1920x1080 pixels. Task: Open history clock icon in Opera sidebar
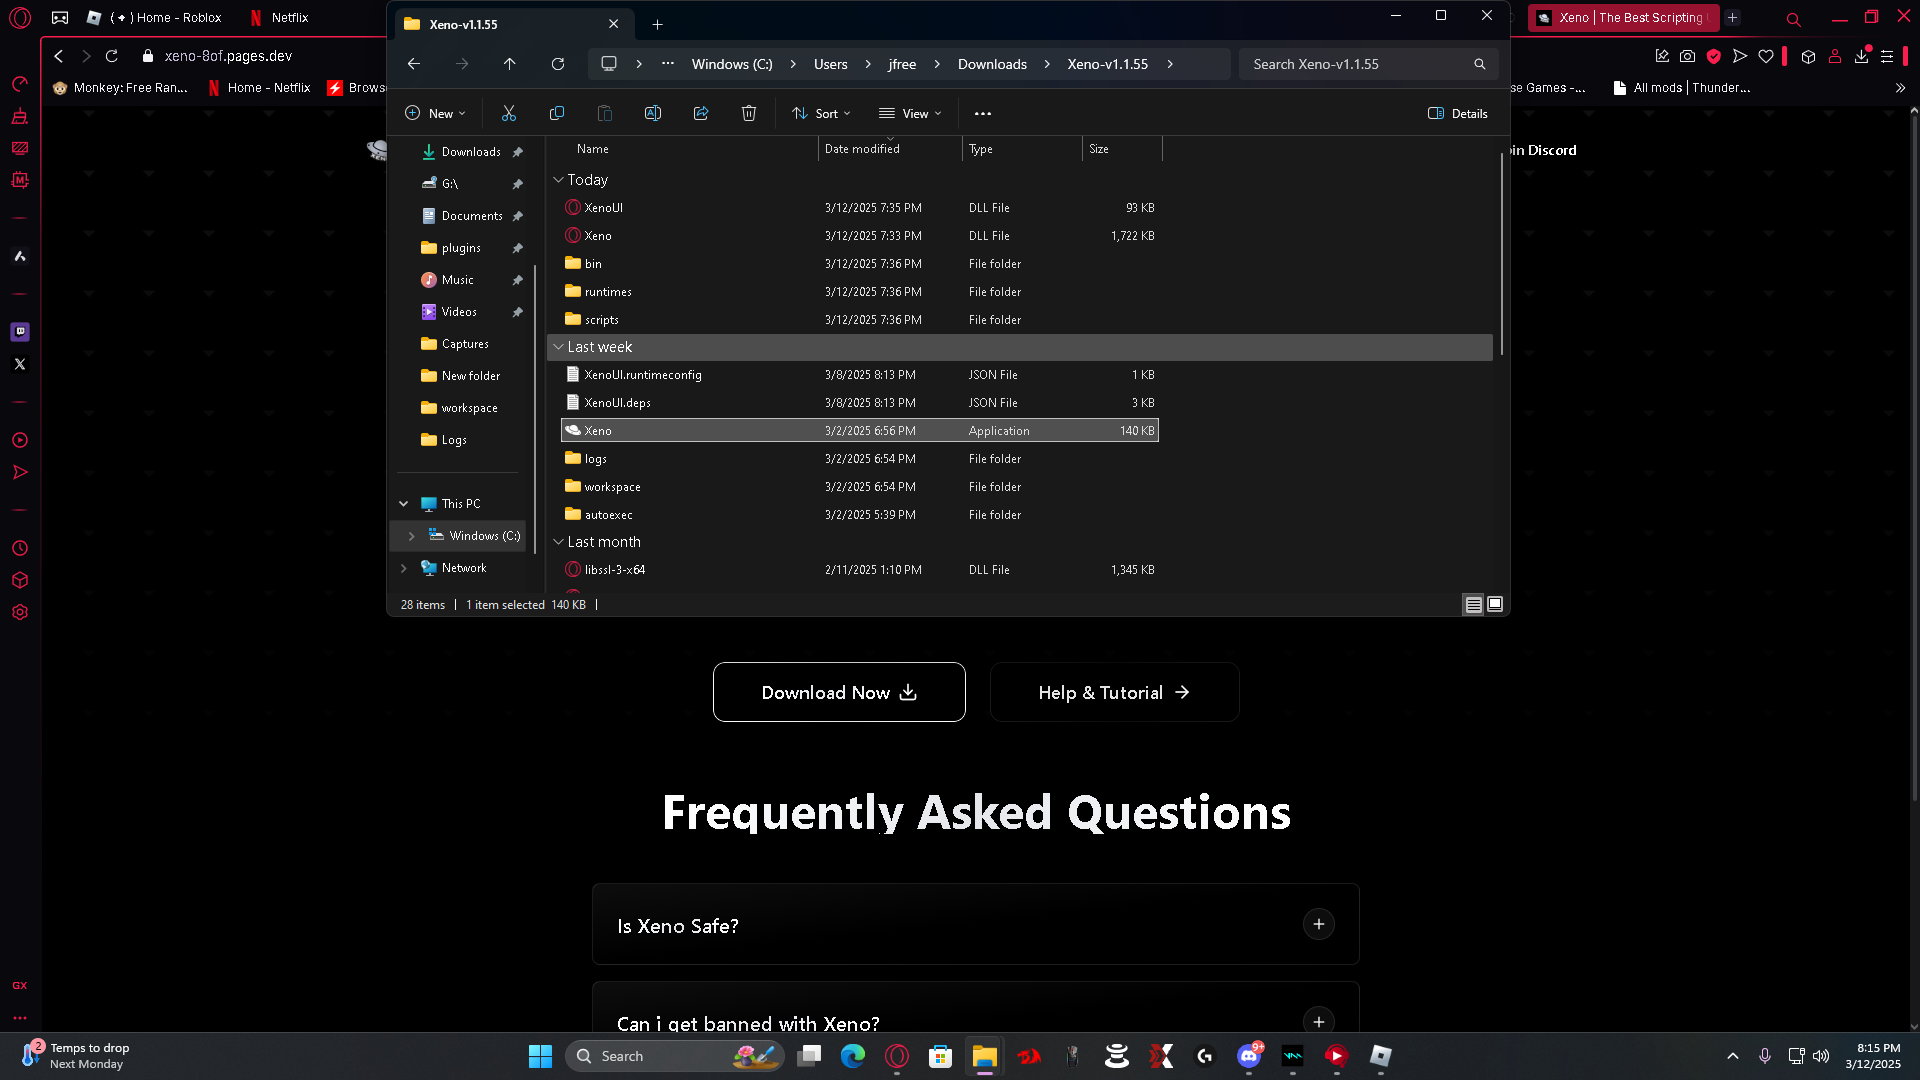20,548
